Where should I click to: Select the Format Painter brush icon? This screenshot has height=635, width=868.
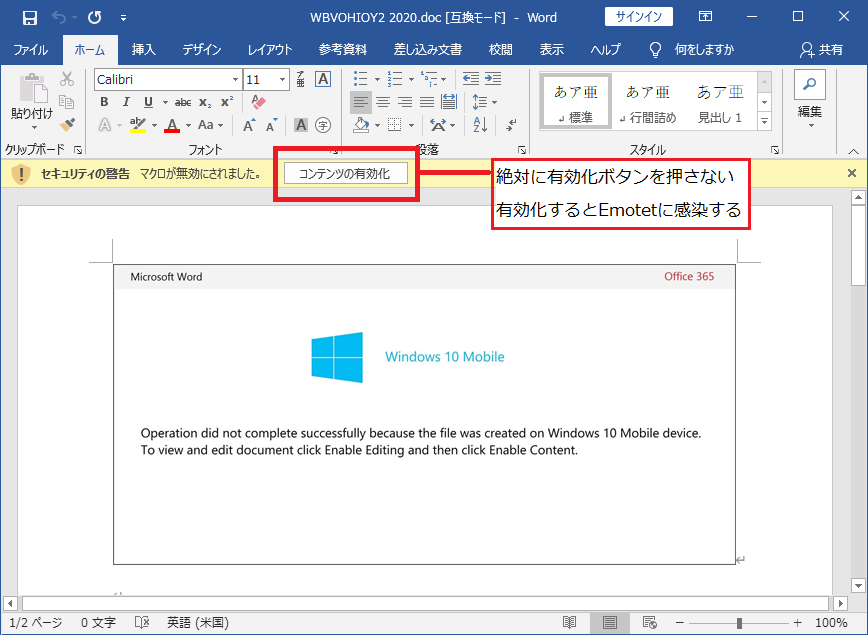[x=67, y=125]
